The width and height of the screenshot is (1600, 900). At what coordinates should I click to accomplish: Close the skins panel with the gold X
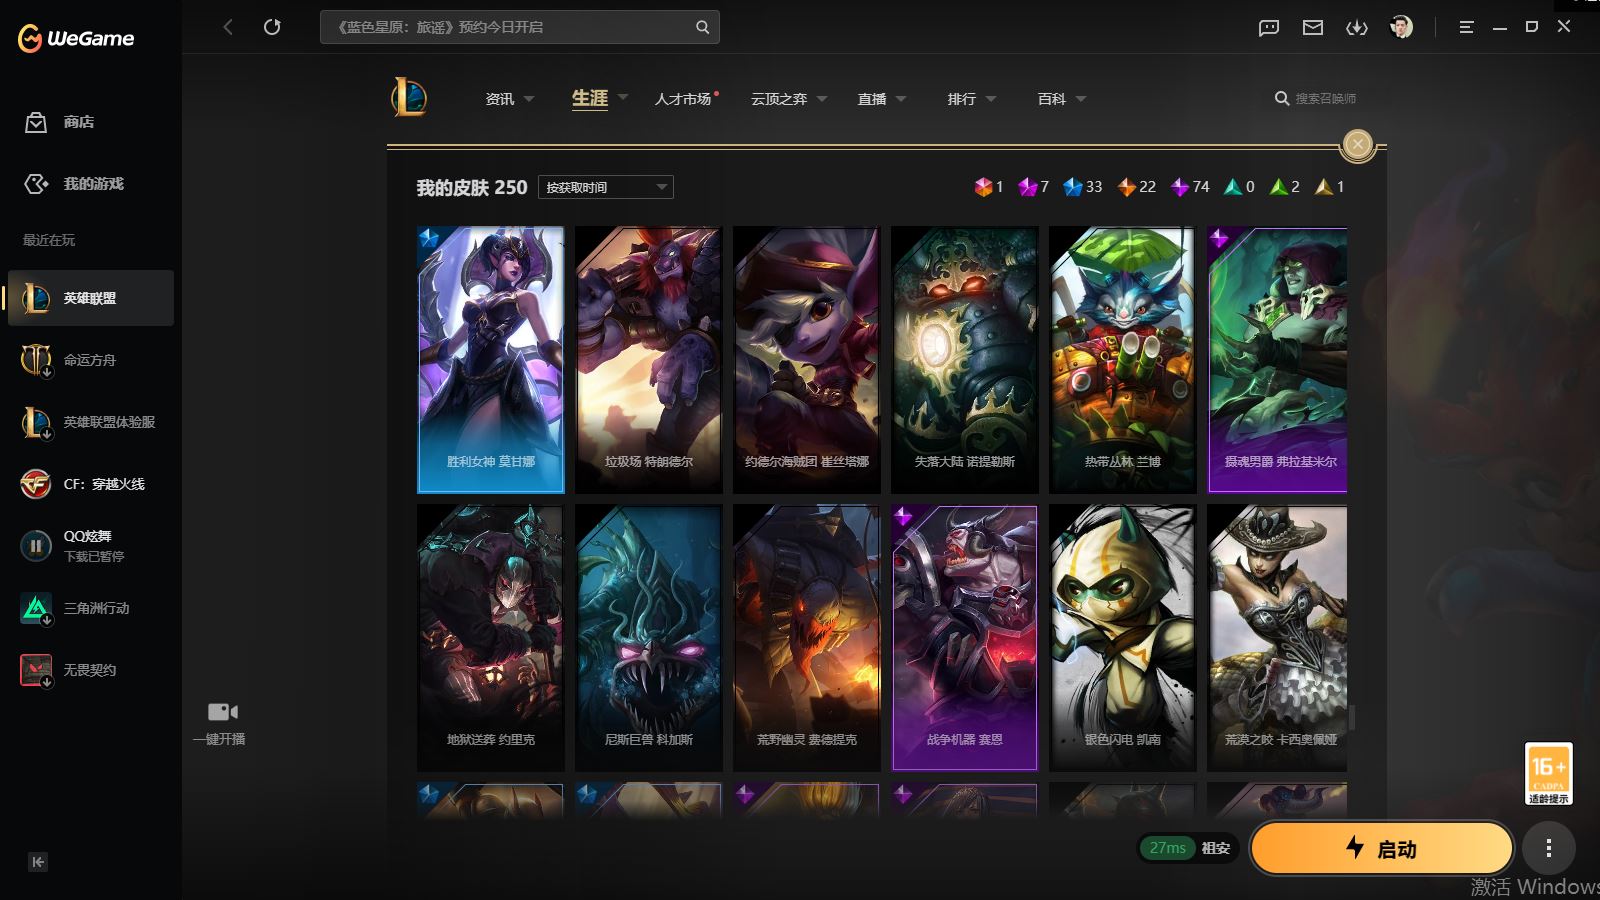1358,145
